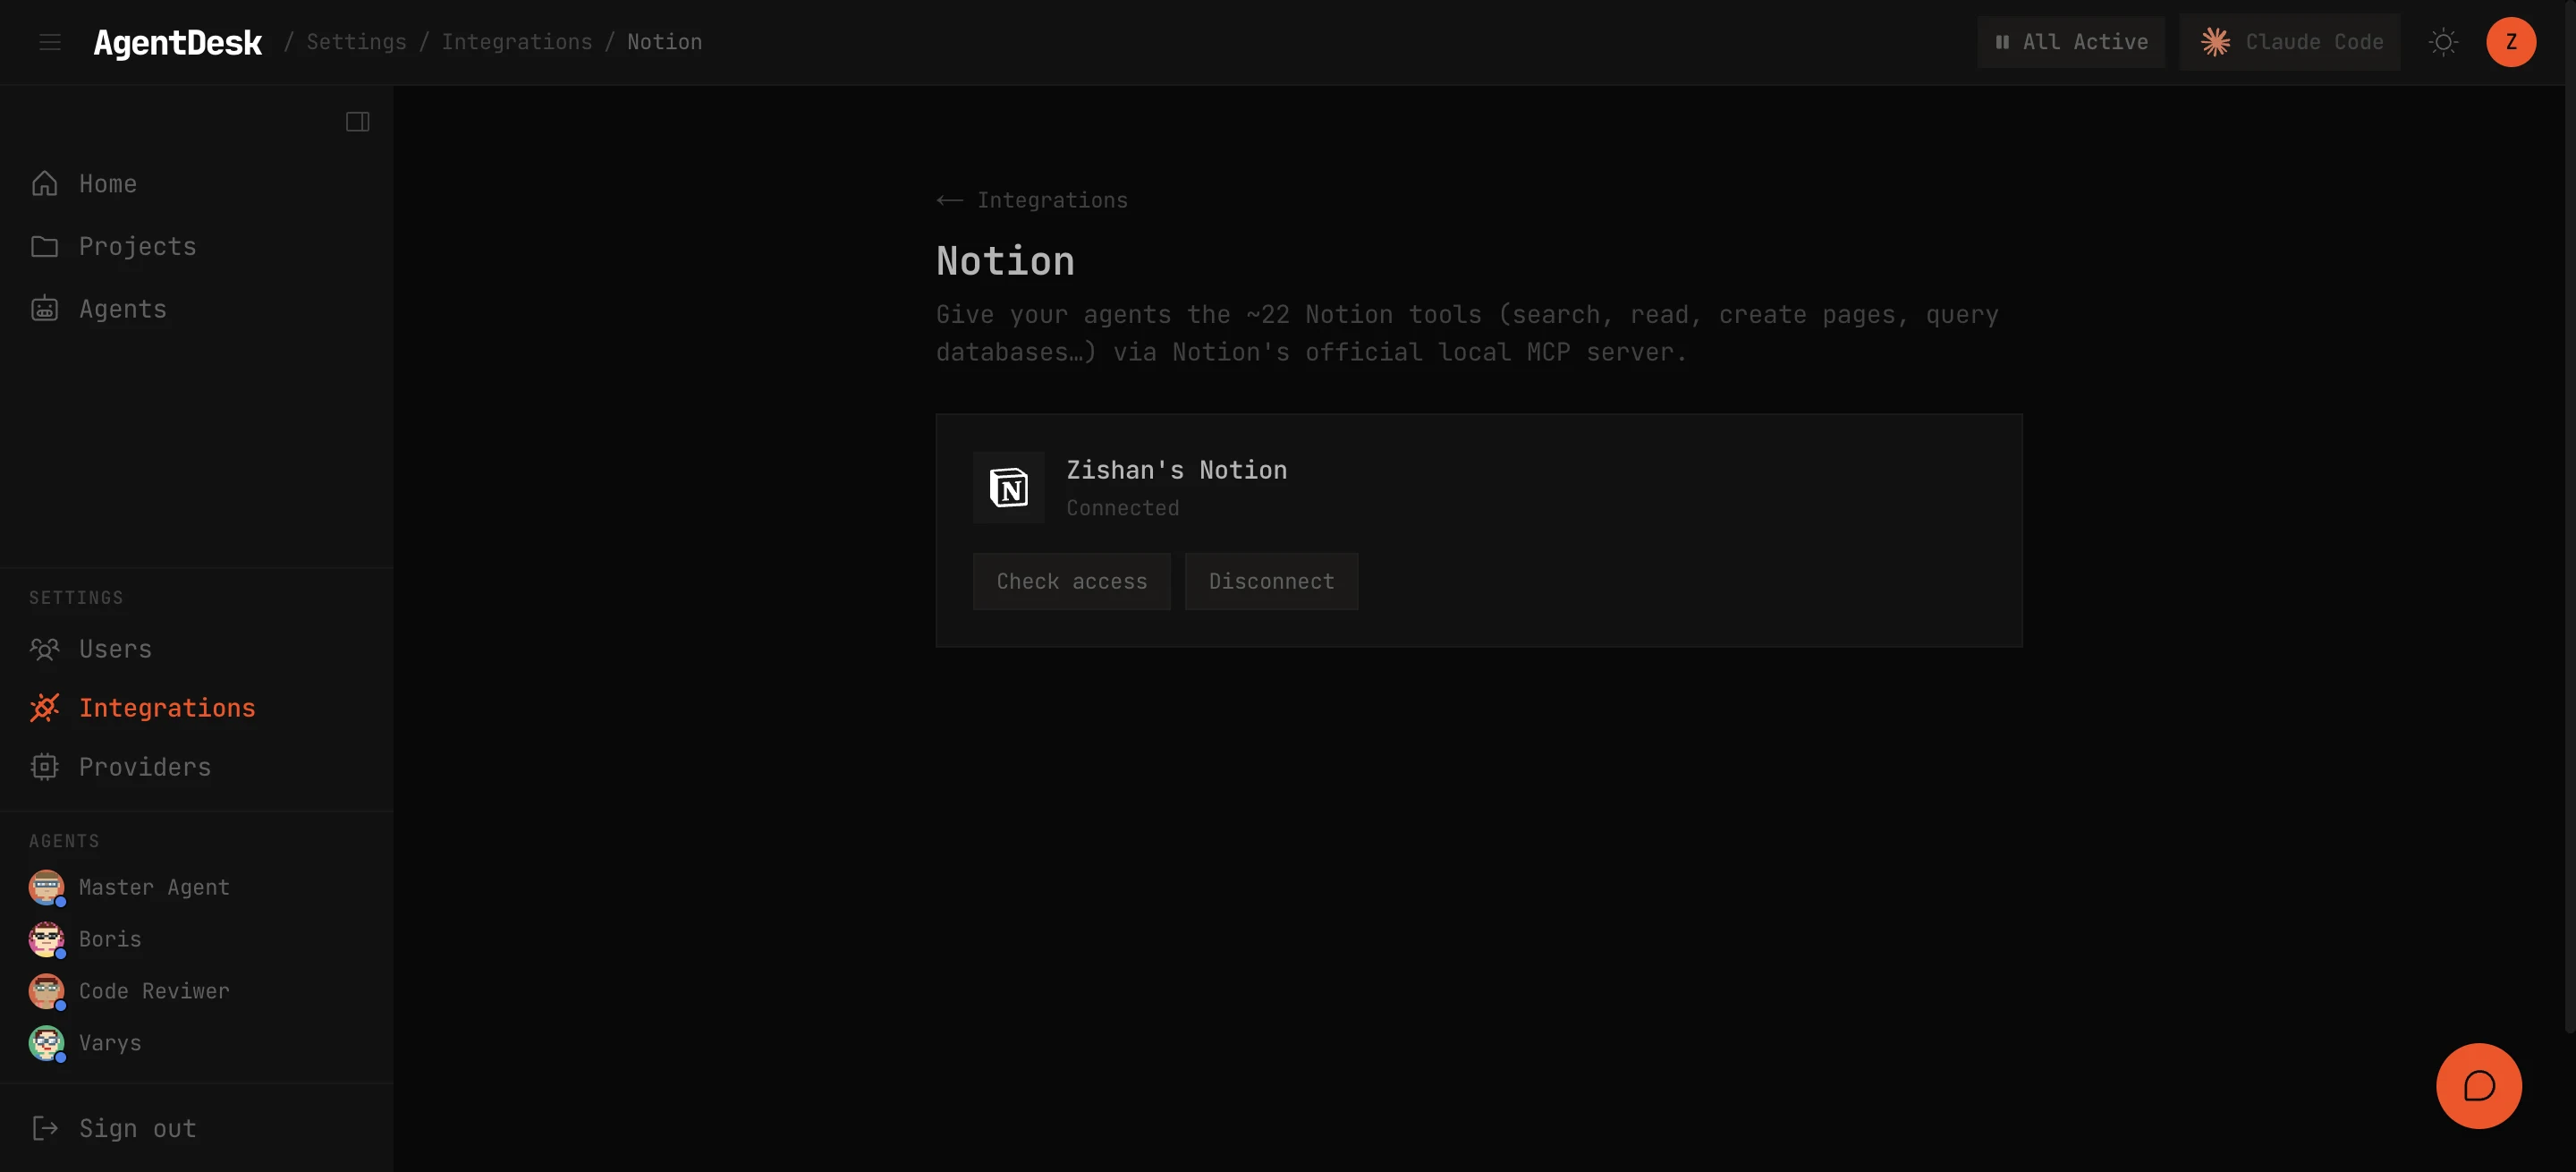Click the Zishan's Notion title
This screenshot has height=1172, width=2576.
(x=1176, y=470)
